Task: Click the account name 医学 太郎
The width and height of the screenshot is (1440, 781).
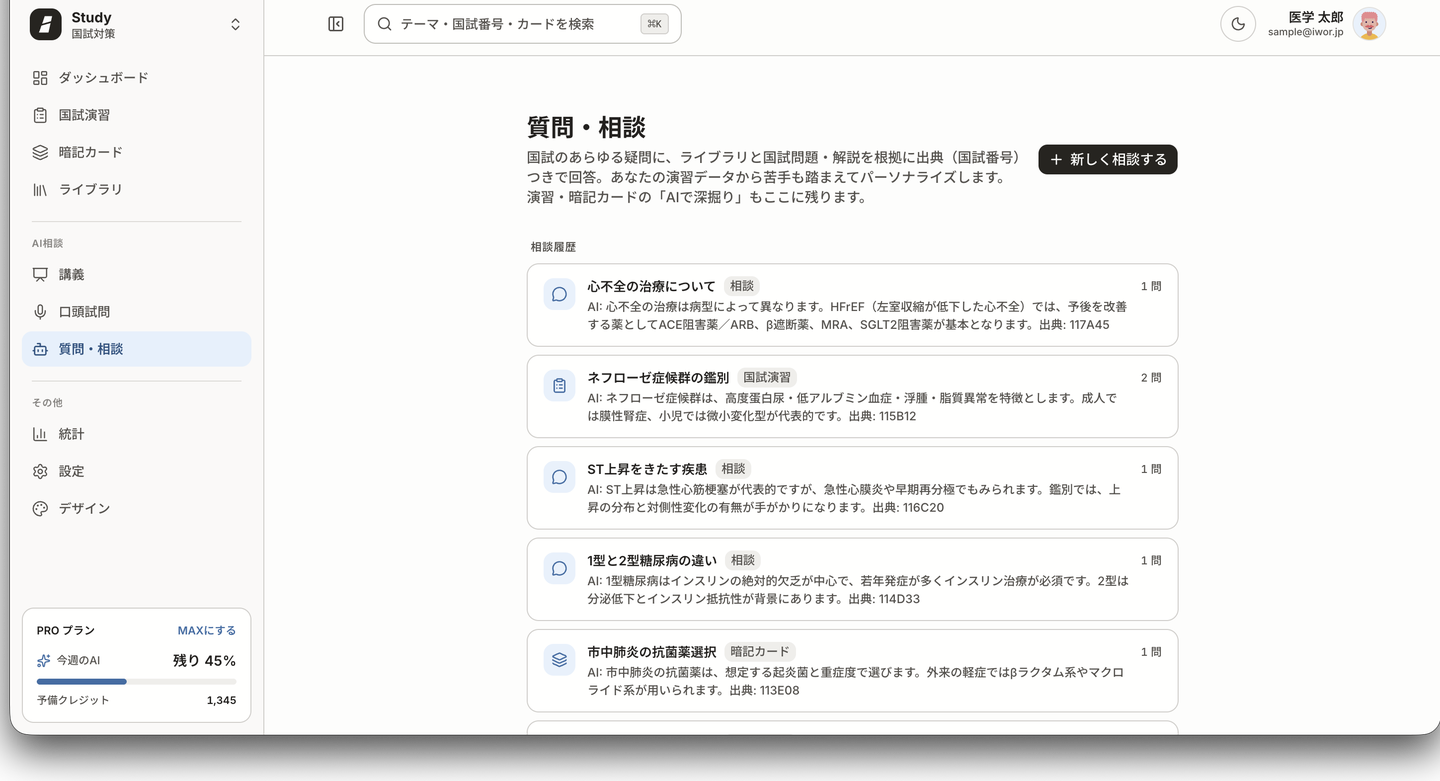Action: pyautogui.click(x=1316, y=17)
